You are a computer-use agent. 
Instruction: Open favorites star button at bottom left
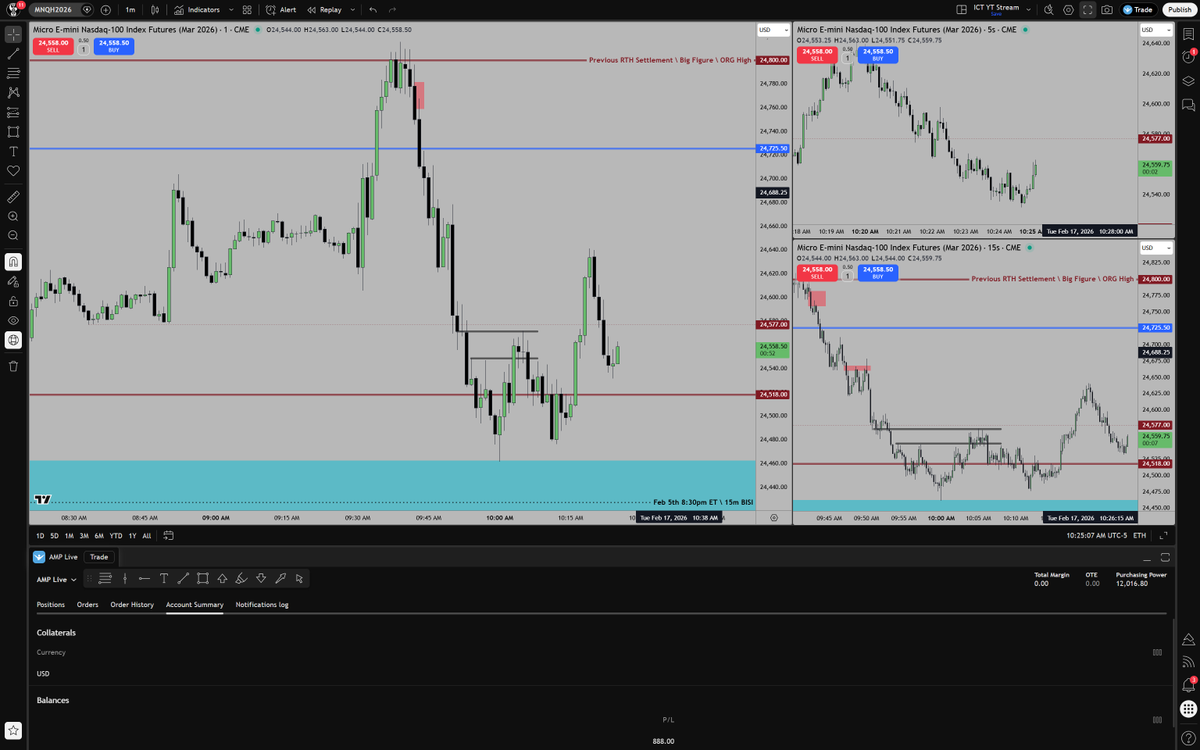click(14, 731)
